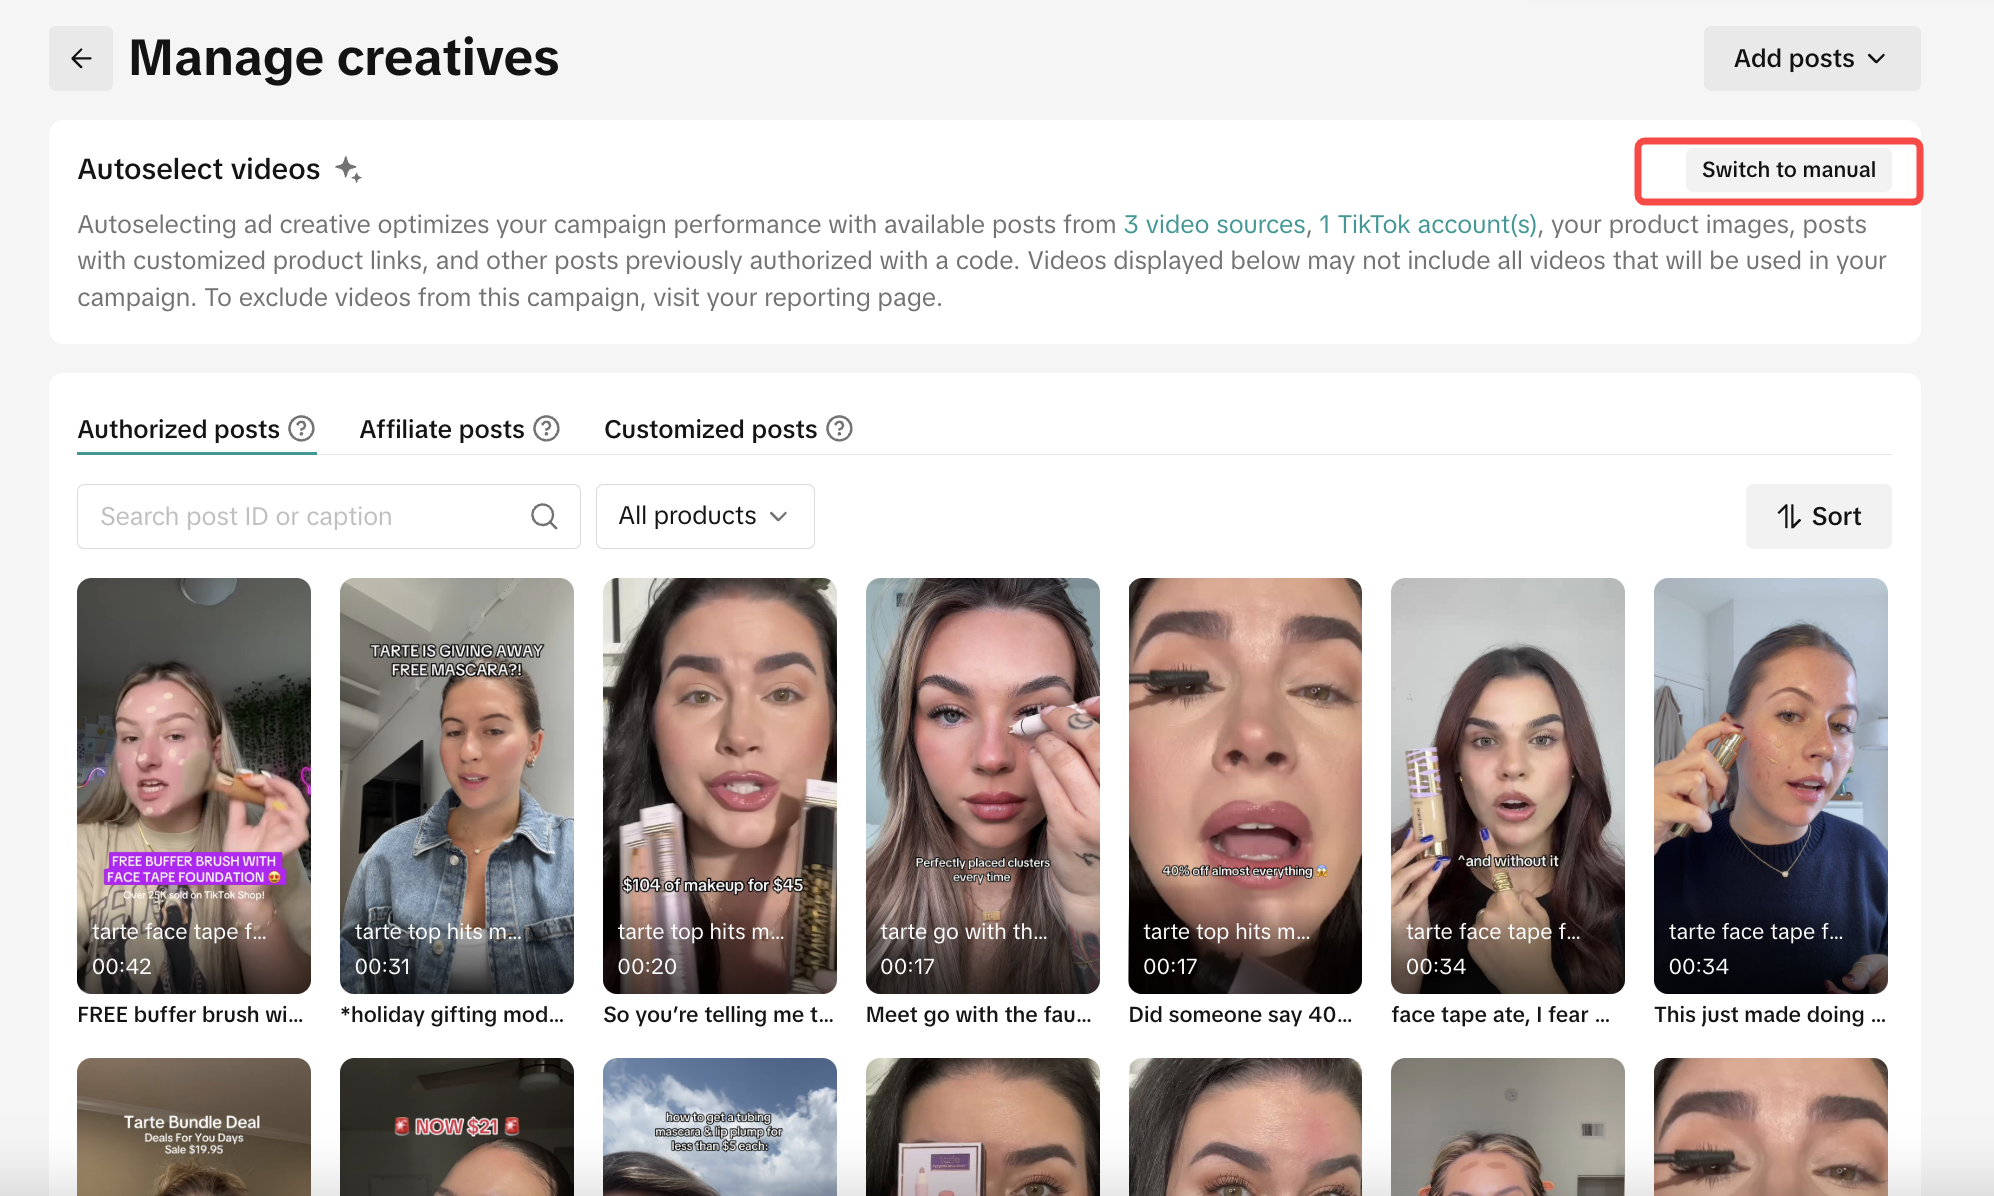Open the 1 TikTok account(s) link
Image resolution: width=1994 pixels, height=1196 pixels.
tap(1427, 224)
